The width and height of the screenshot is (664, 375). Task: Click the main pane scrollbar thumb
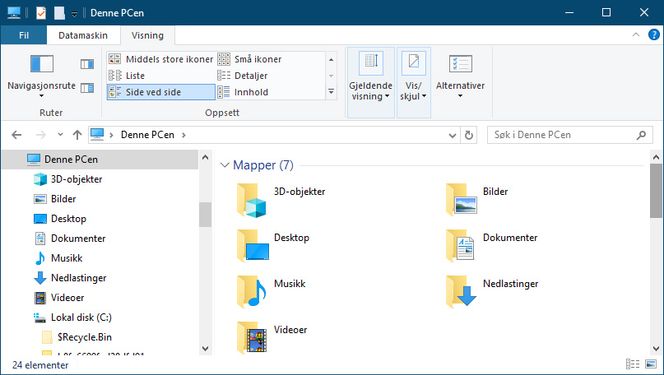point(656,191)
